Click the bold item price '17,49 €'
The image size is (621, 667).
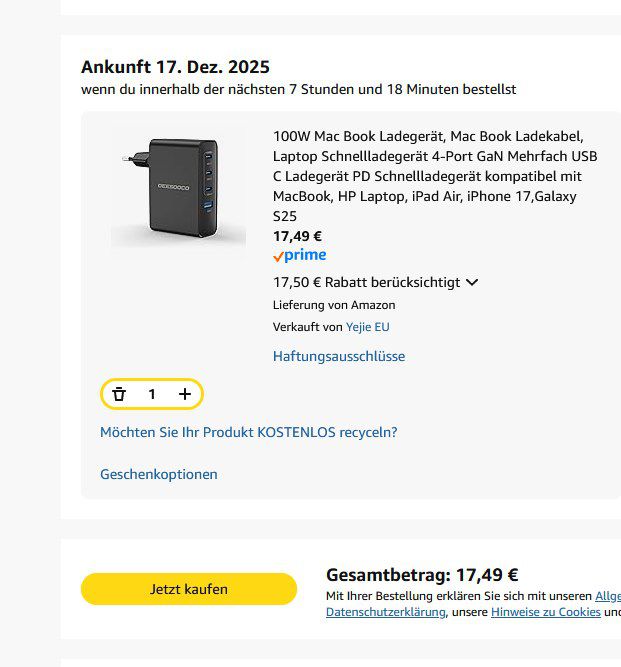tap(297, 236)
